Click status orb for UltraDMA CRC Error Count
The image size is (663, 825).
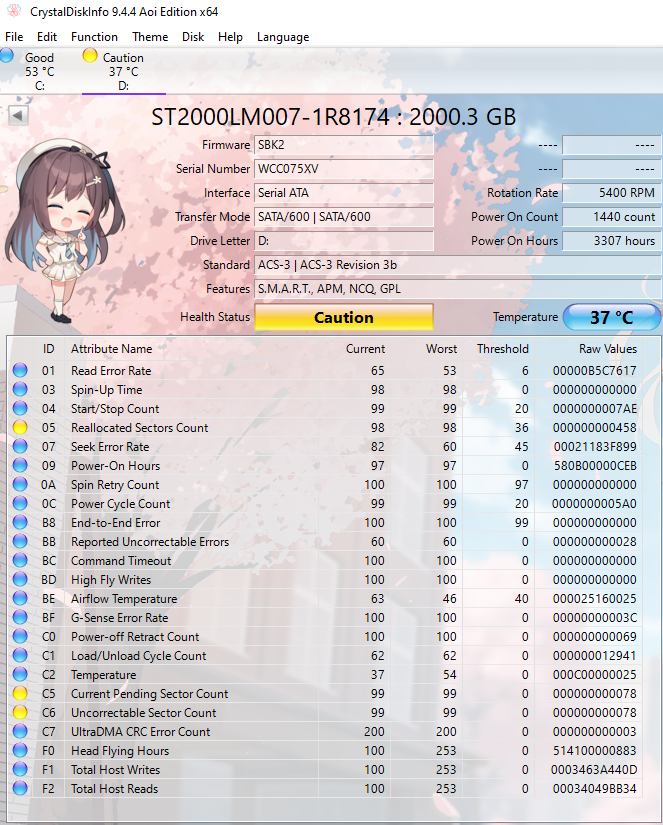click(x=20, y=731)
